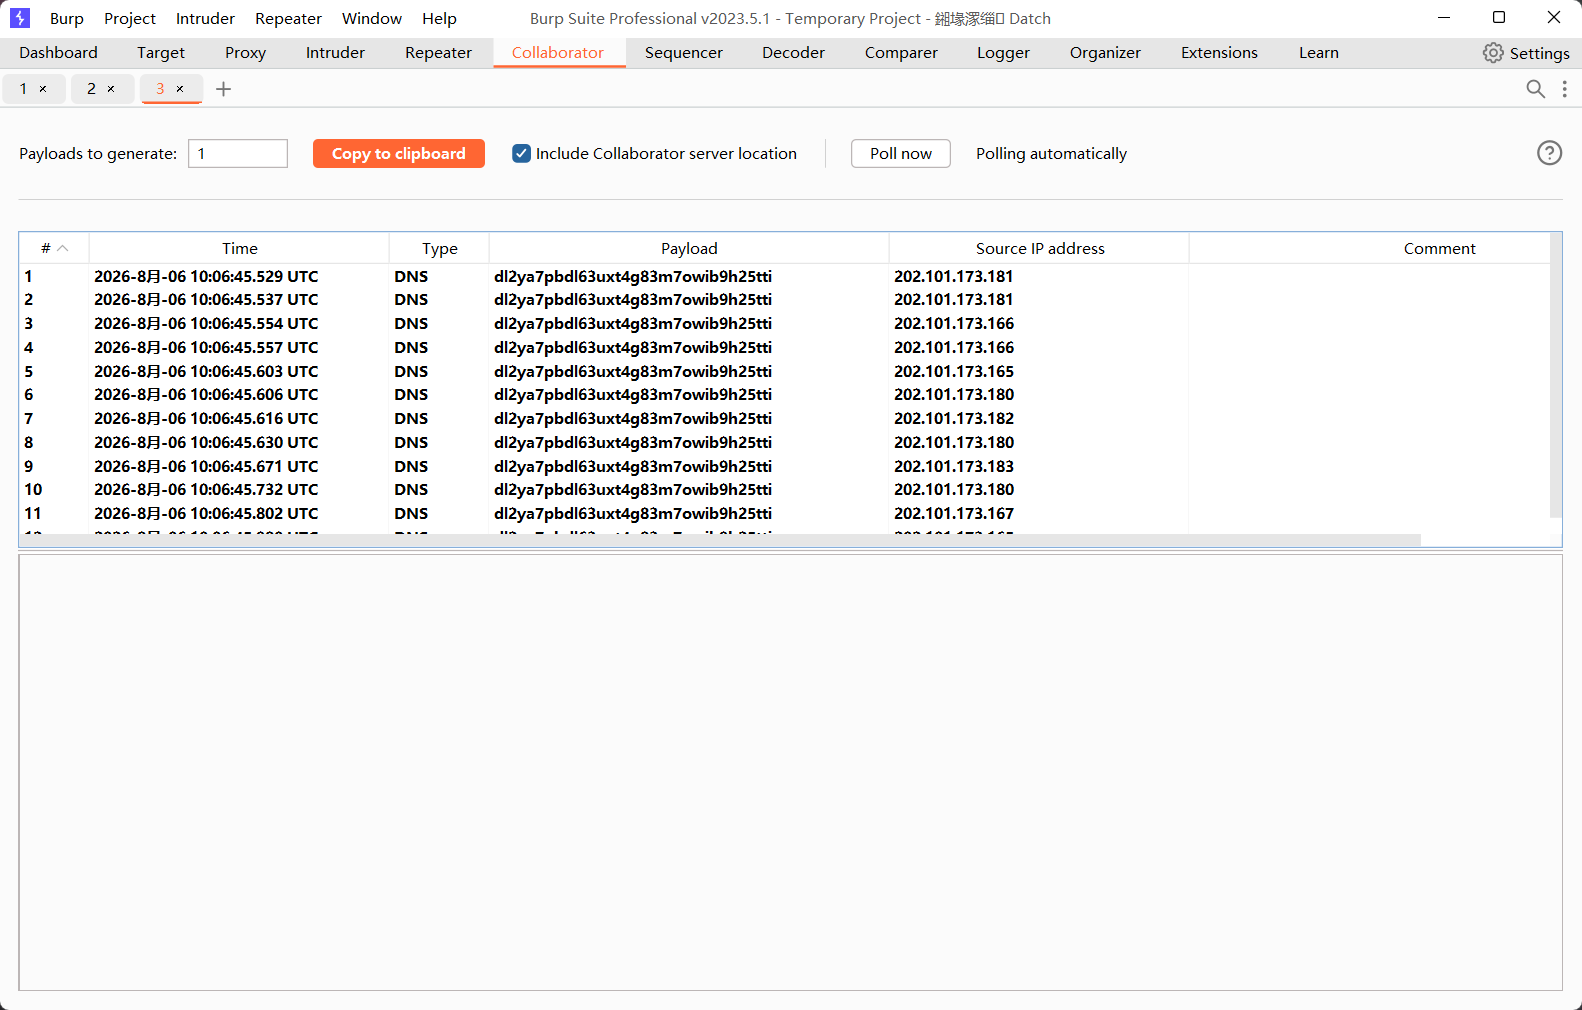Viewport: 1582px width, 1010px height.
Task: Click the Burp Suite logo icon
Action: 20,18
